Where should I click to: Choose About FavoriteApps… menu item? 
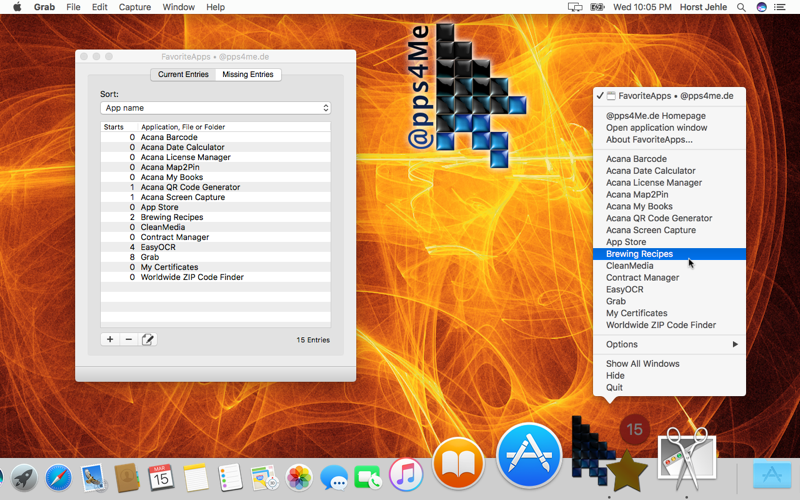669,139
